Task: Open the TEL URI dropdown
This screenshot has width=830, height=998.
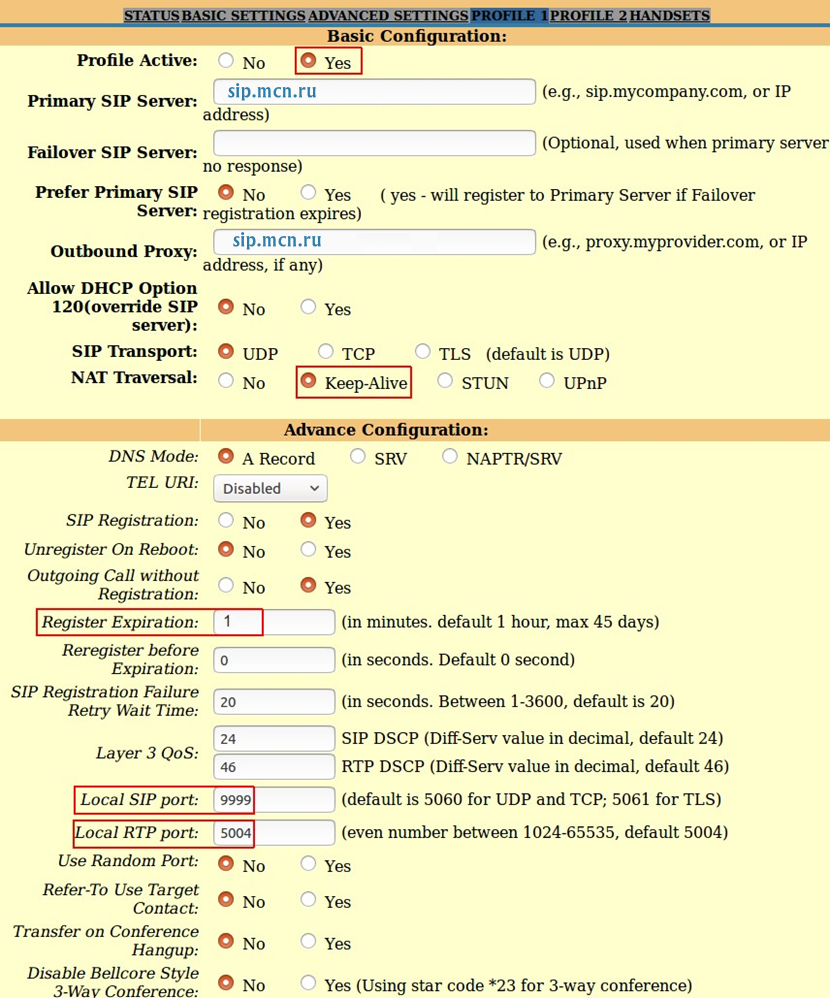Action: [x=271, y=488]
